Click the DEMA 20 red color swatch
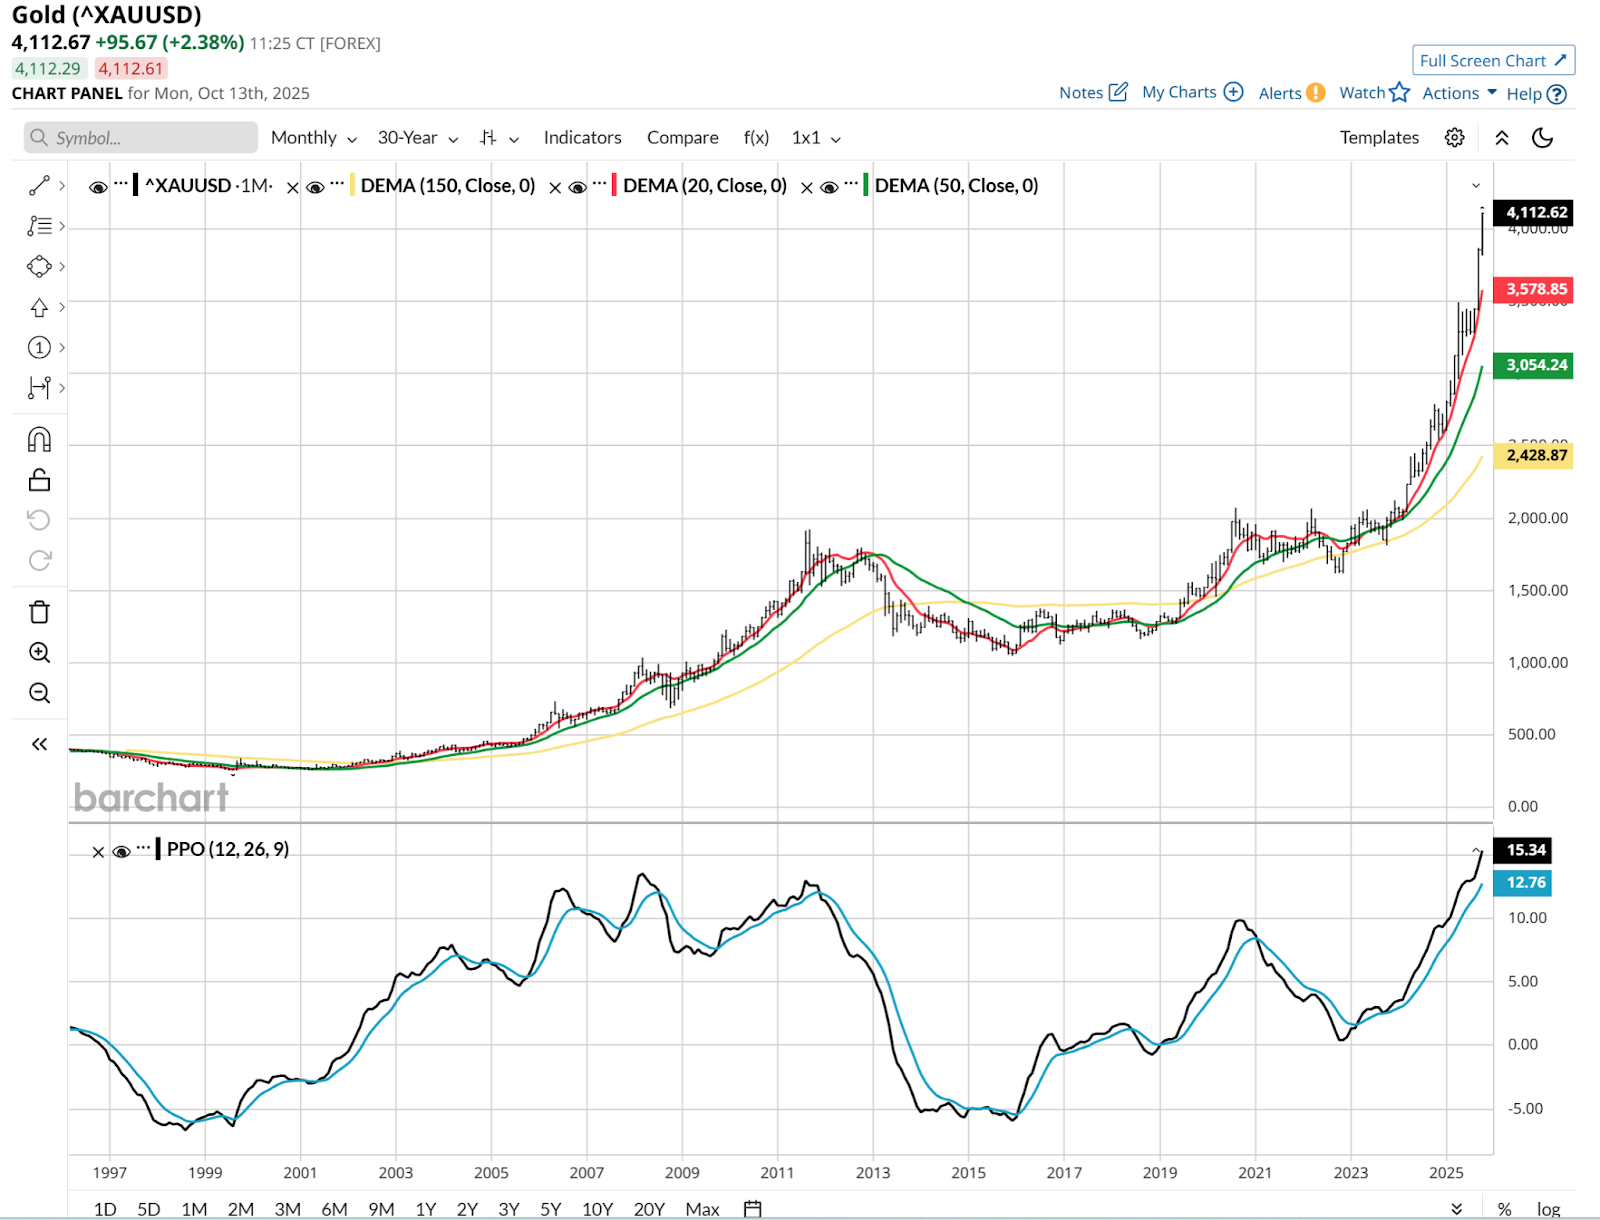1600x1220 pixels. (613, 186)
